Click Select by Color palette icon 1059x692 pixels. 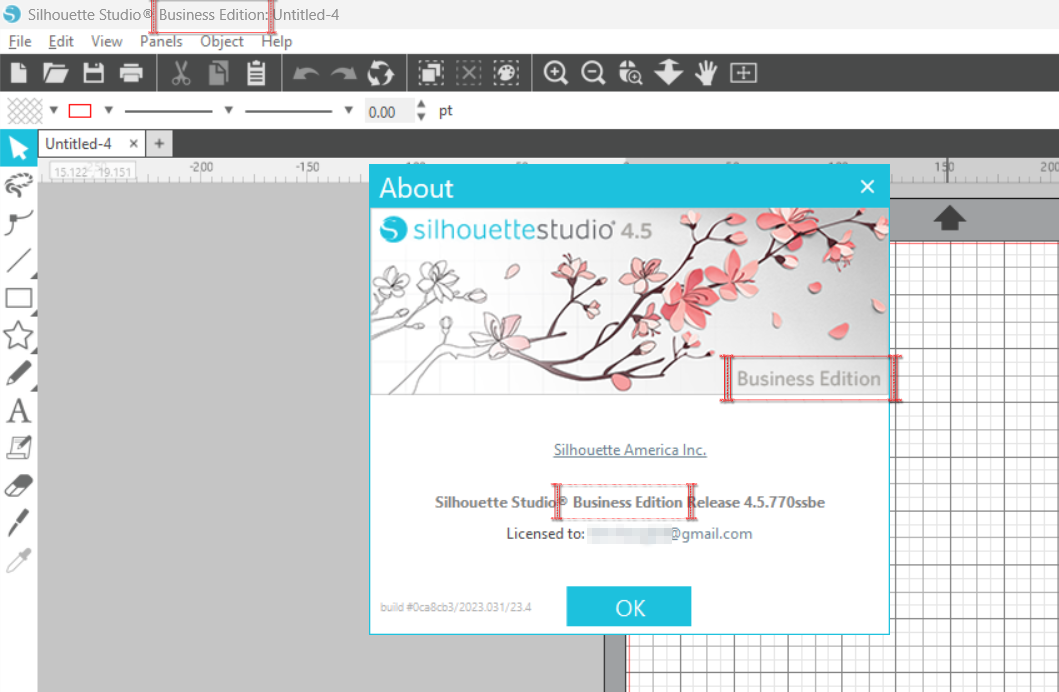pos(507,72)
